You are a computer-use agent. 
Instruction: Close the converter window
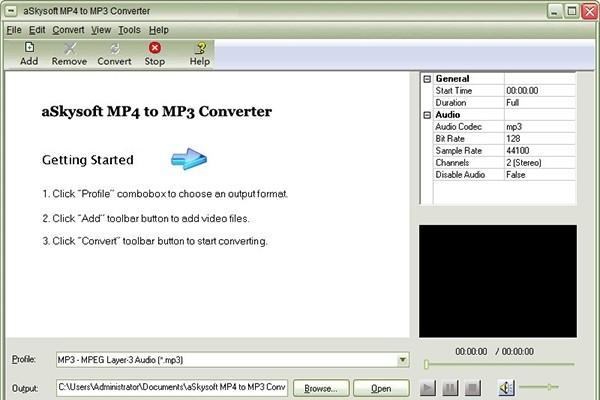tap(589, 11)
